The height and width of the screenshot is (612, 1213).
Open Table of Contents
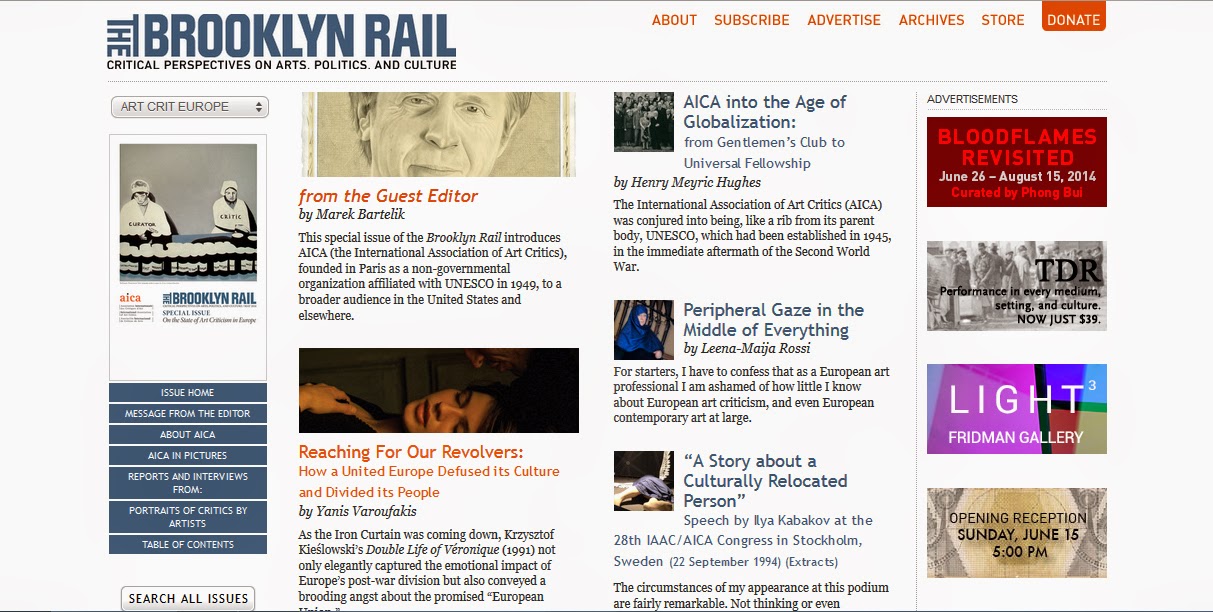click(x=188, y=544)
